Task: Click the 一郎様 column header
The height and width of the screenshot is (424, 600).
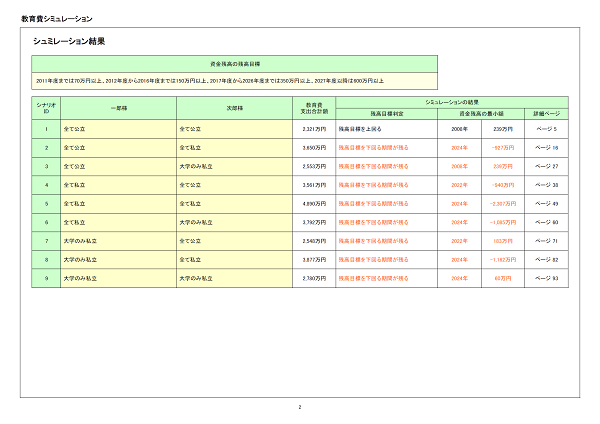Action: tap(119, 108)
